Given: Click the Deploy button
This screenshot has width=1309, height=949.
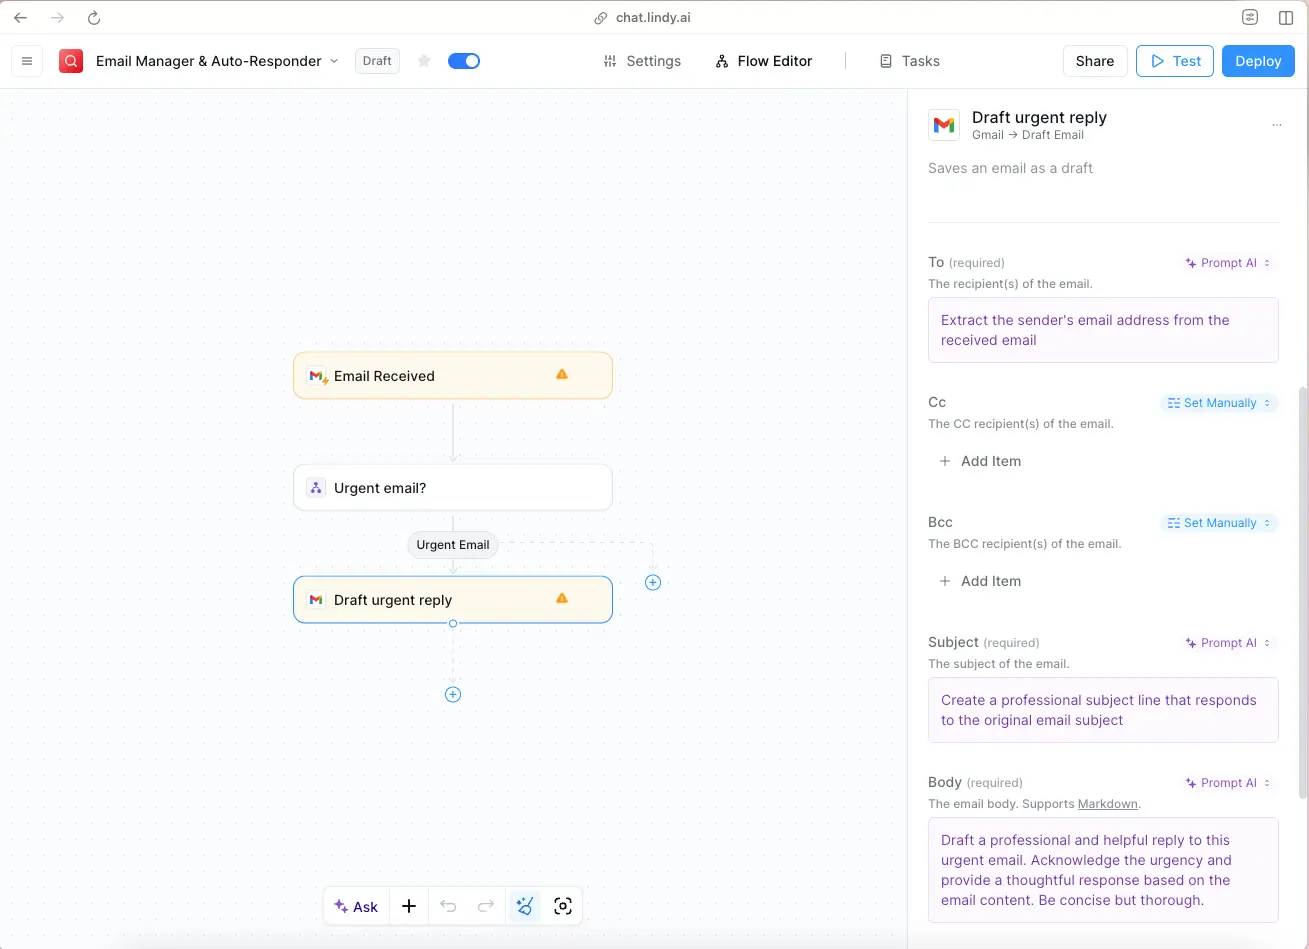Looking at the screenshot, I should click(1258, 61).
